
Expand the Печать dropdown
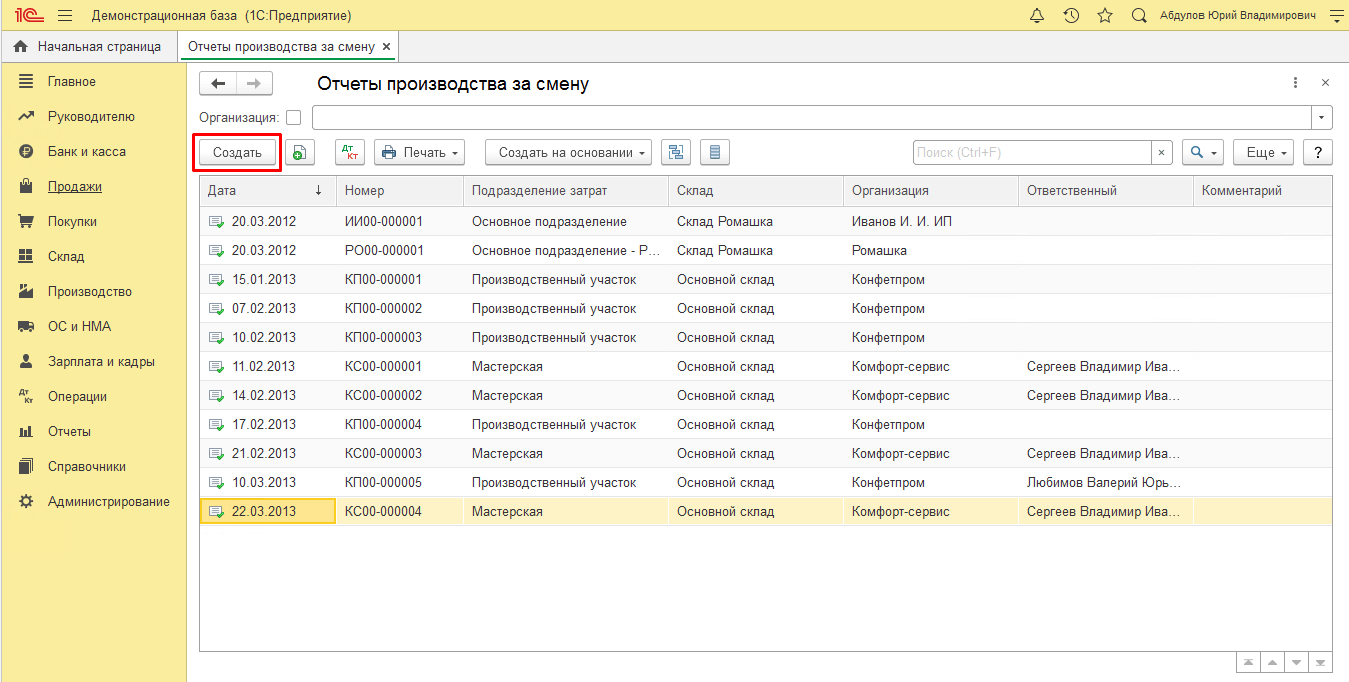pos(420,152)
